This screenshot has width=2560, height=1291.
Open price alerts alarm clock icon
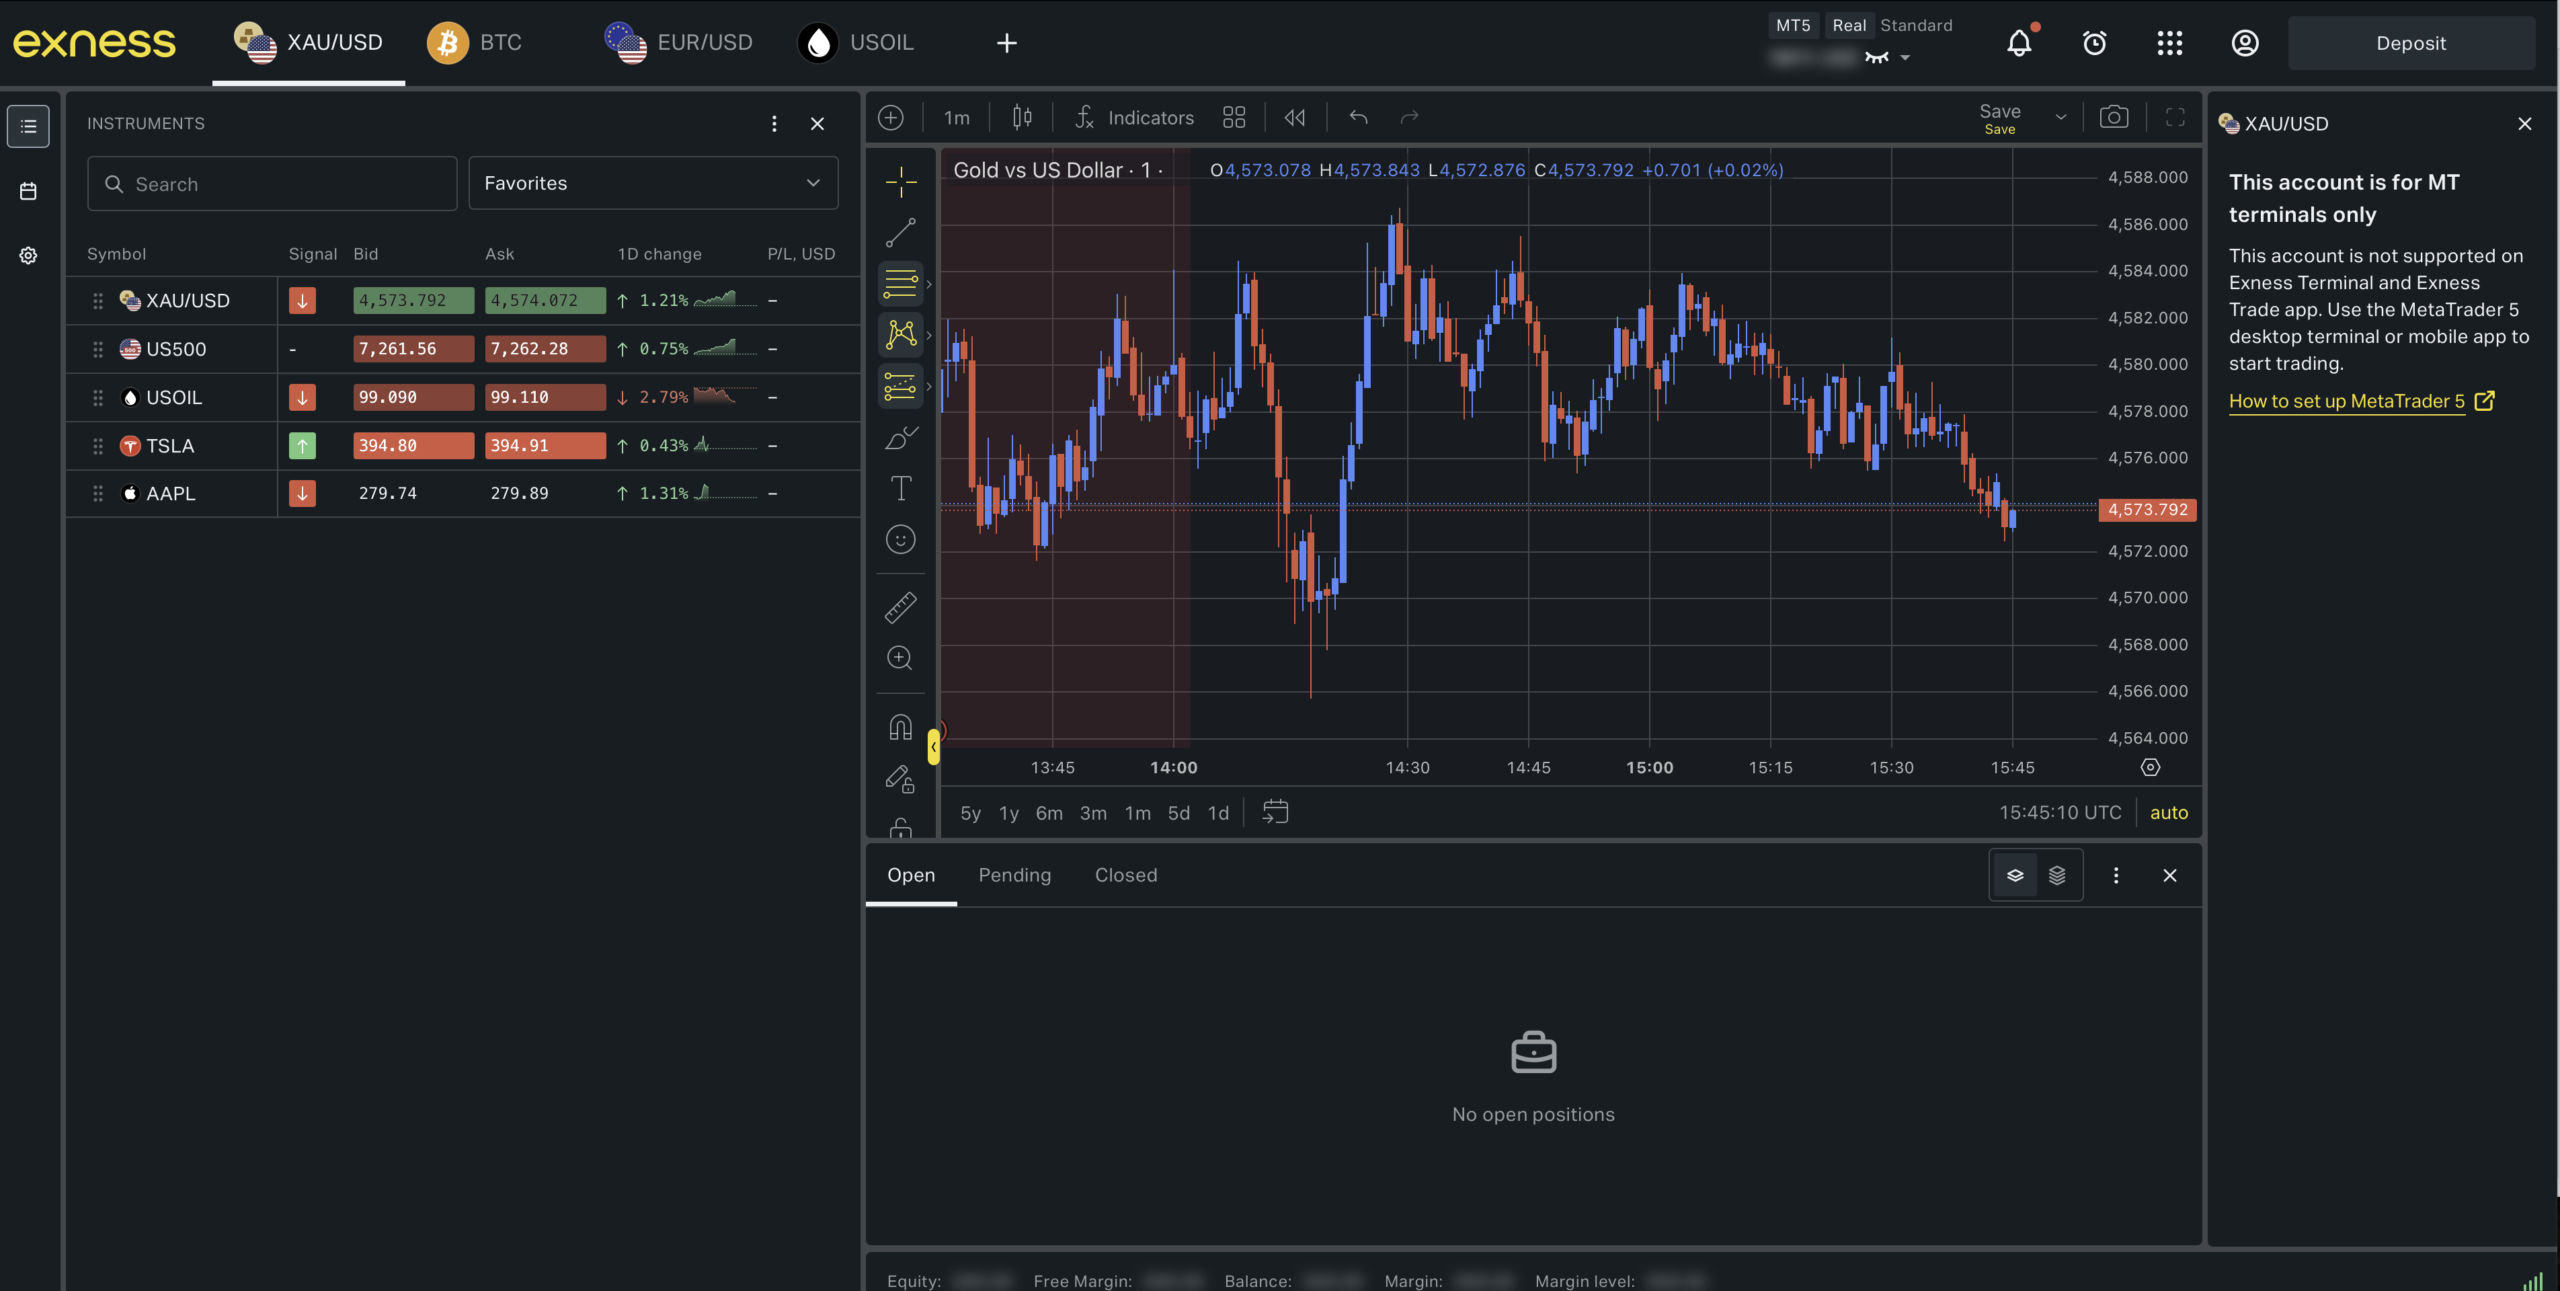click(2095, 43)
